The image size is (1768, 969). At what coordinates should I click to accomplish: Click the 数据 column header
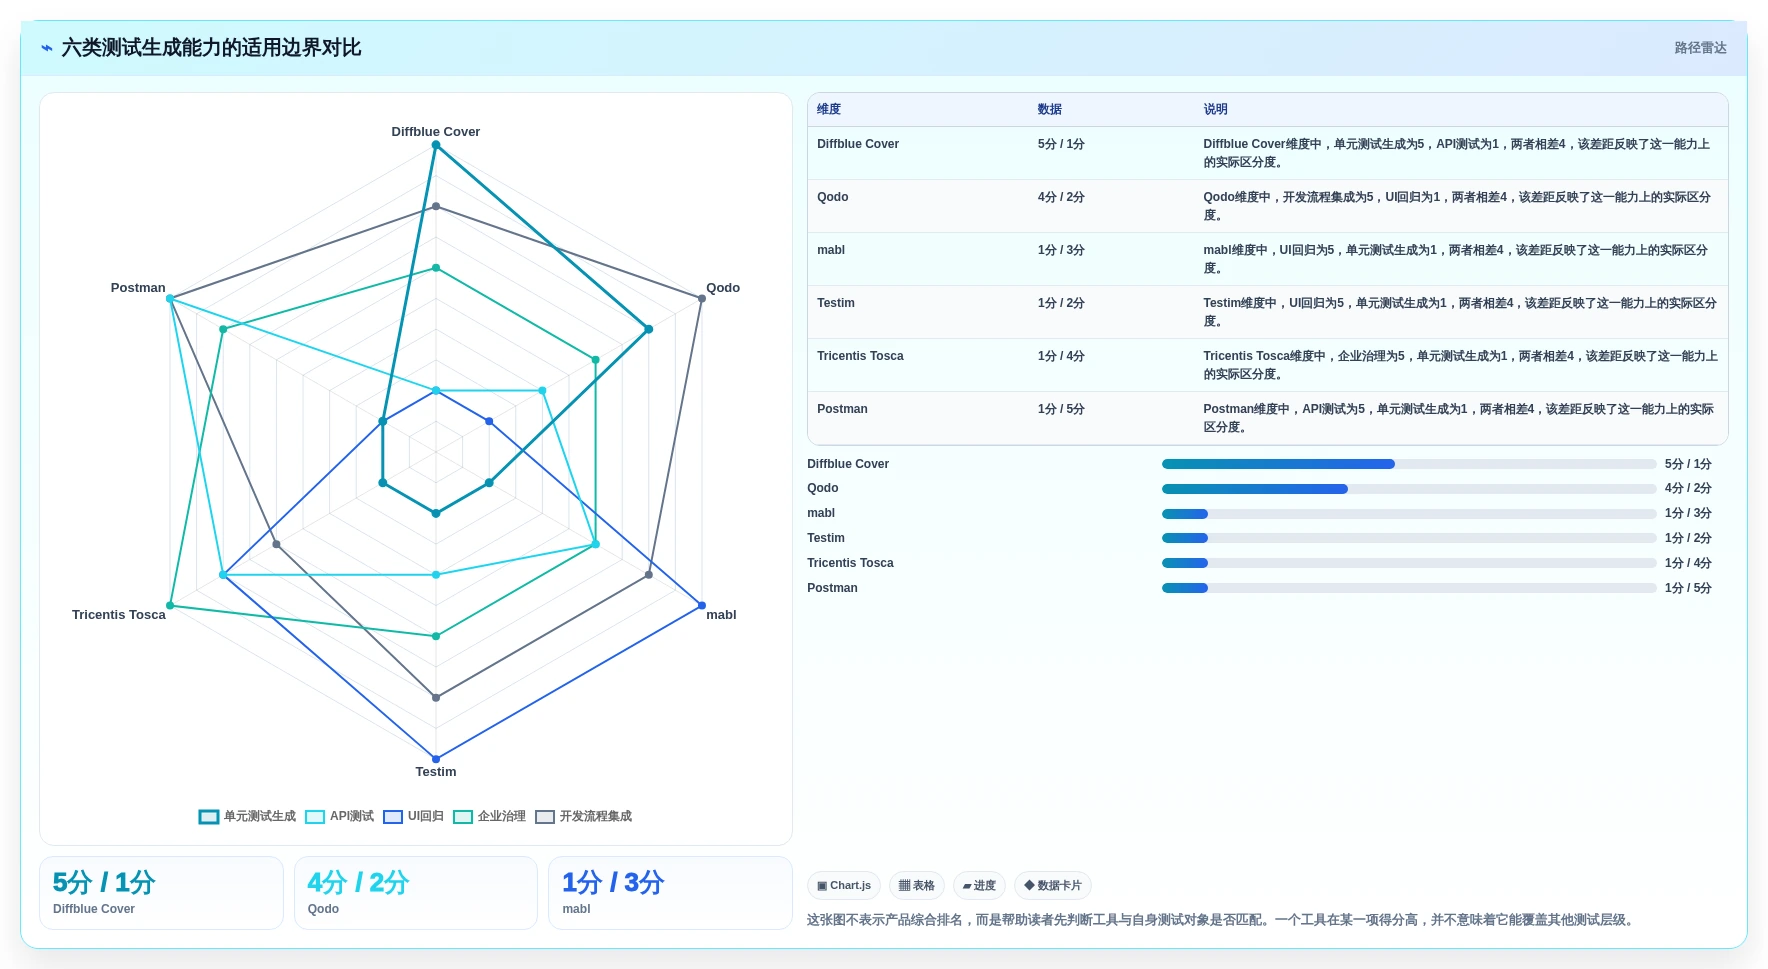tap(1050, 110)
